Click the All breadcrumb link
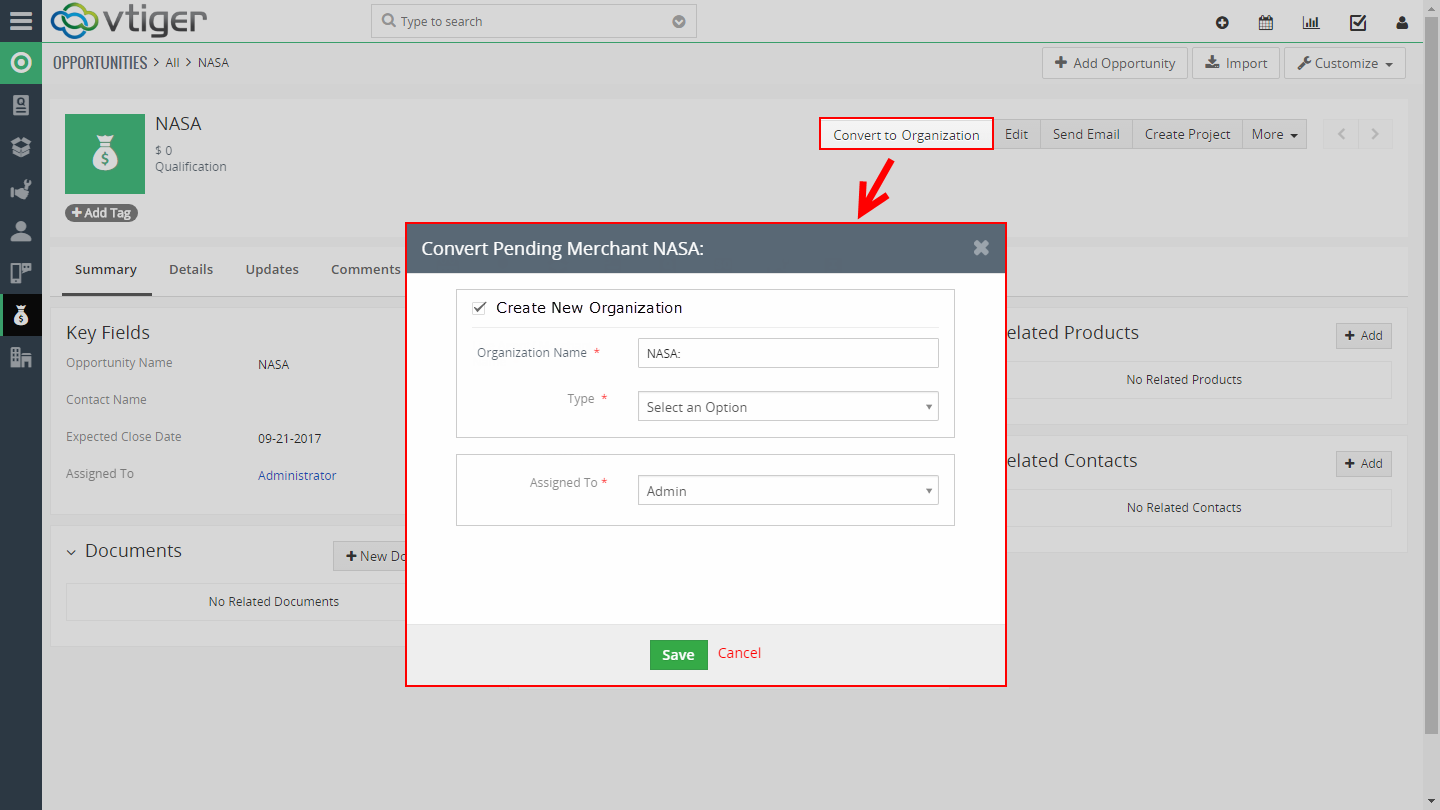1440x810 pixels. (x=172, y=63)
